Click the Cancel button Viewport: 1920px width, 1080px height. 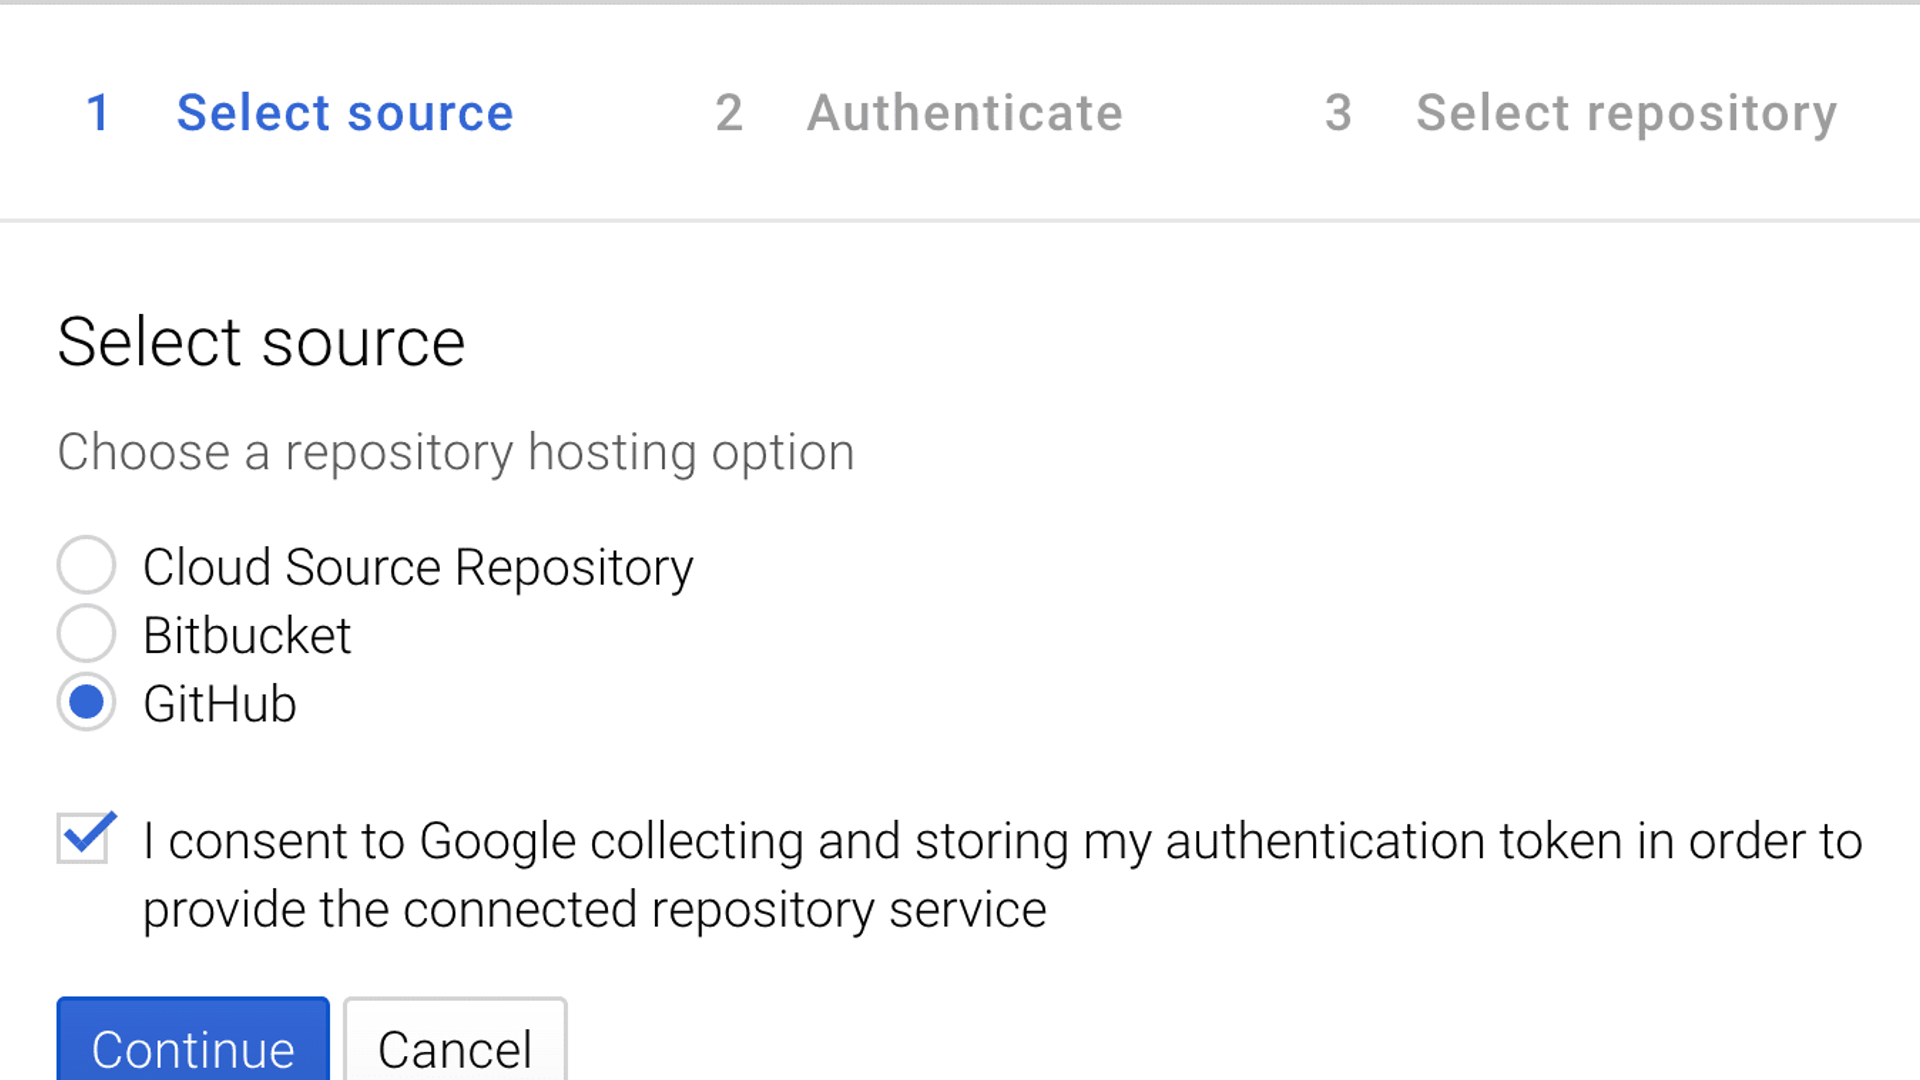tap(455, 1044)
